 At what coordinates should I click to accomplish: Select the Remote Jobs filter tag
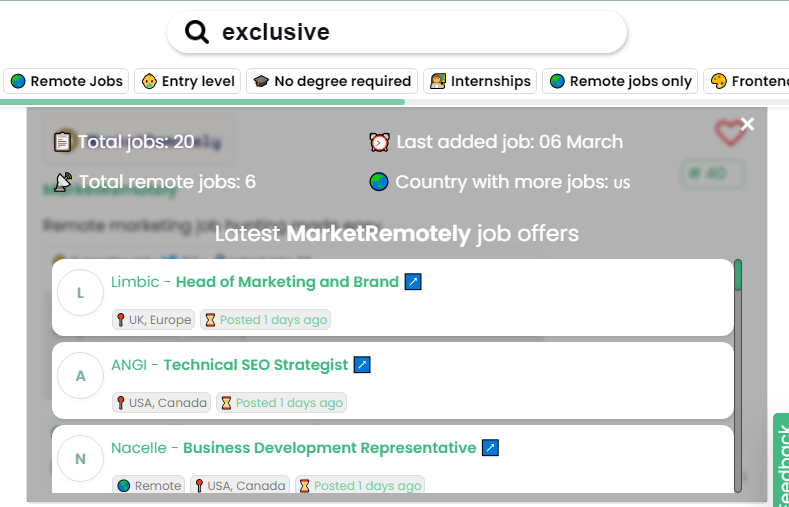point(66,81)
